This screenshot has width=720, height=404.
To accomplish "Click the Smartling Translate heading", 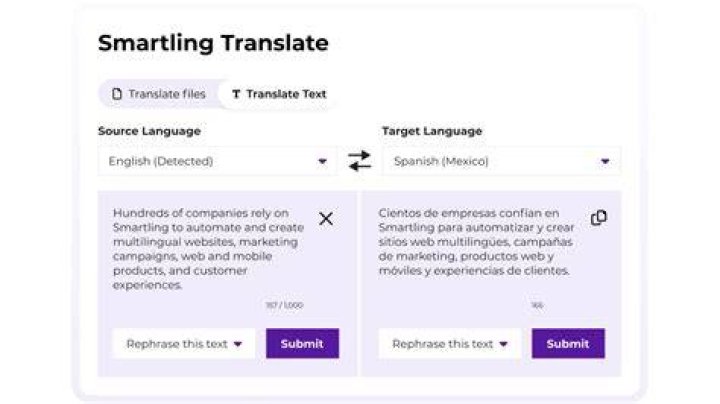I will pos(213,43).
